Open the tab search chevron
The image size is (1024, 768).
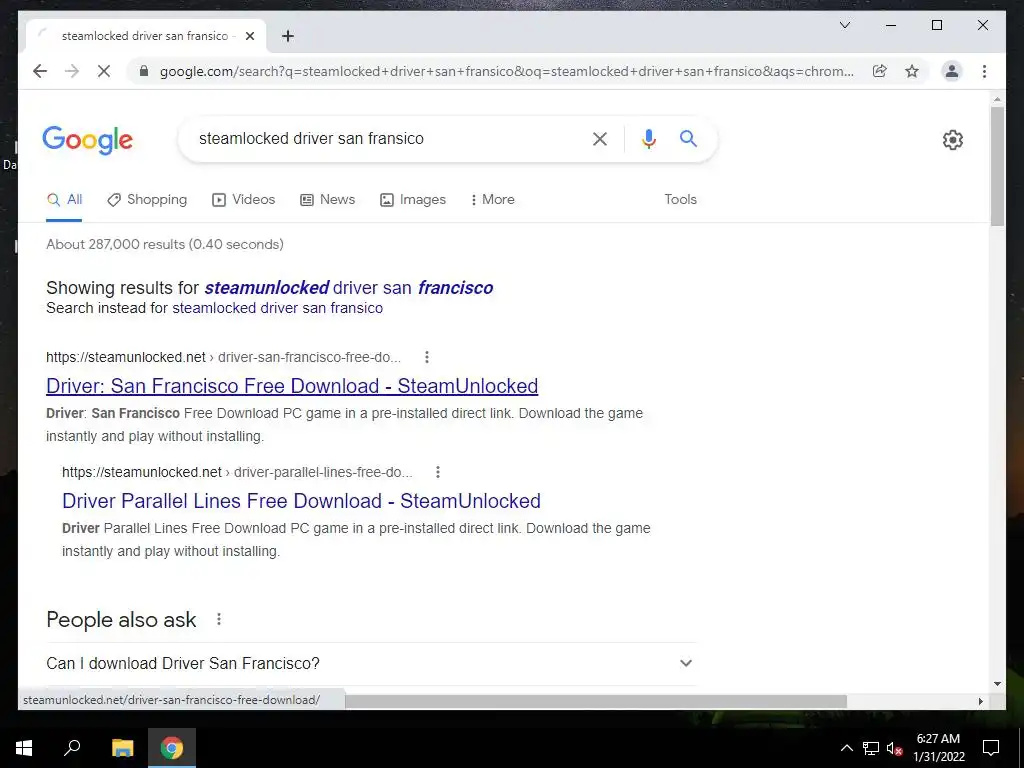pyautogui.click(x=844, y=25)
